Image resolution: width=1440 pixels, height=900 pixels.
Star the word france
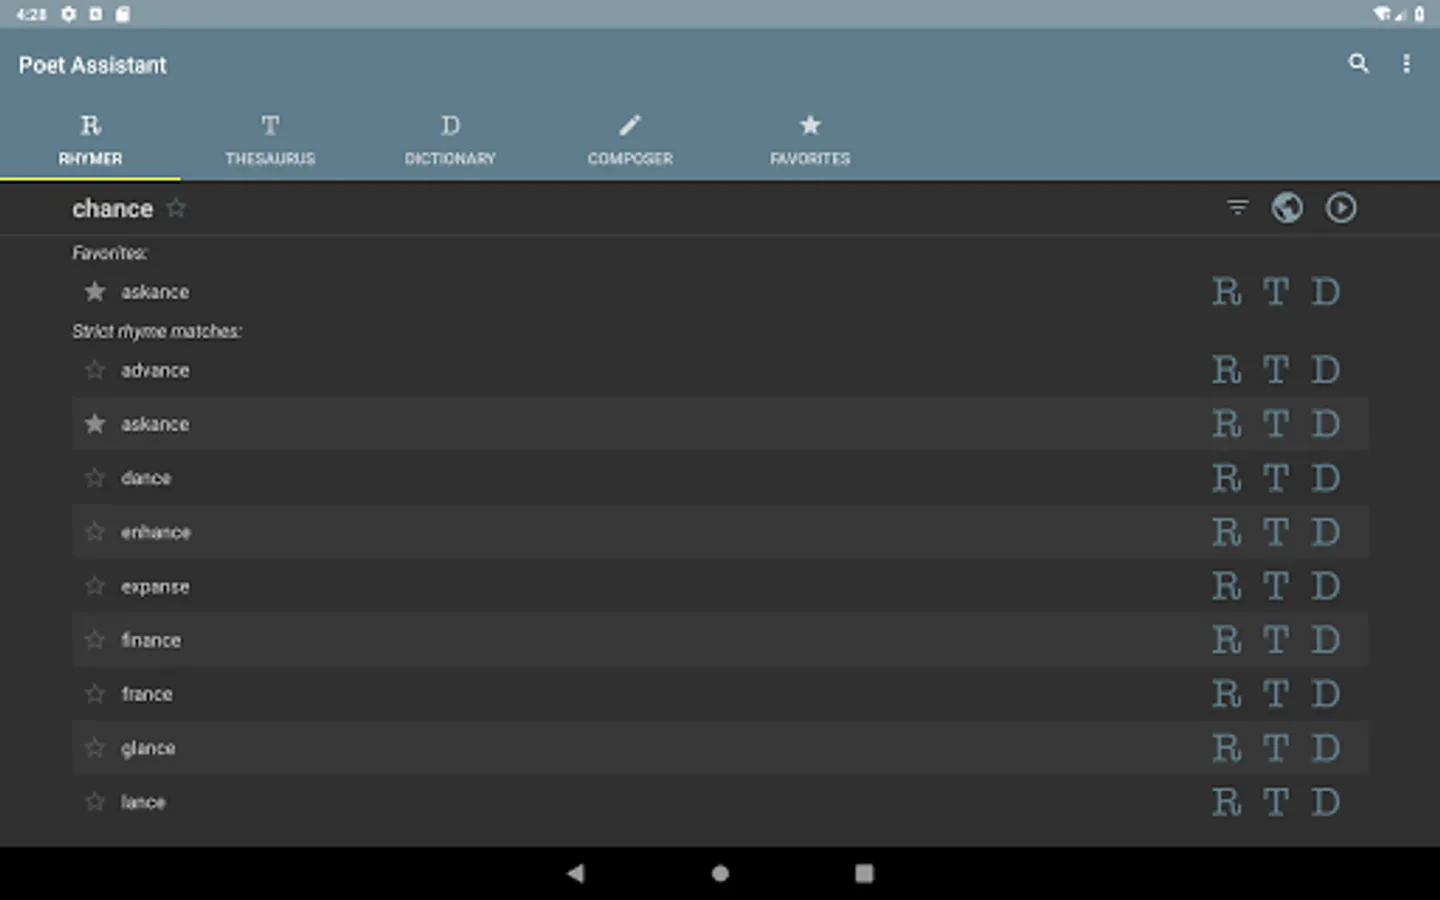(95, 694)
